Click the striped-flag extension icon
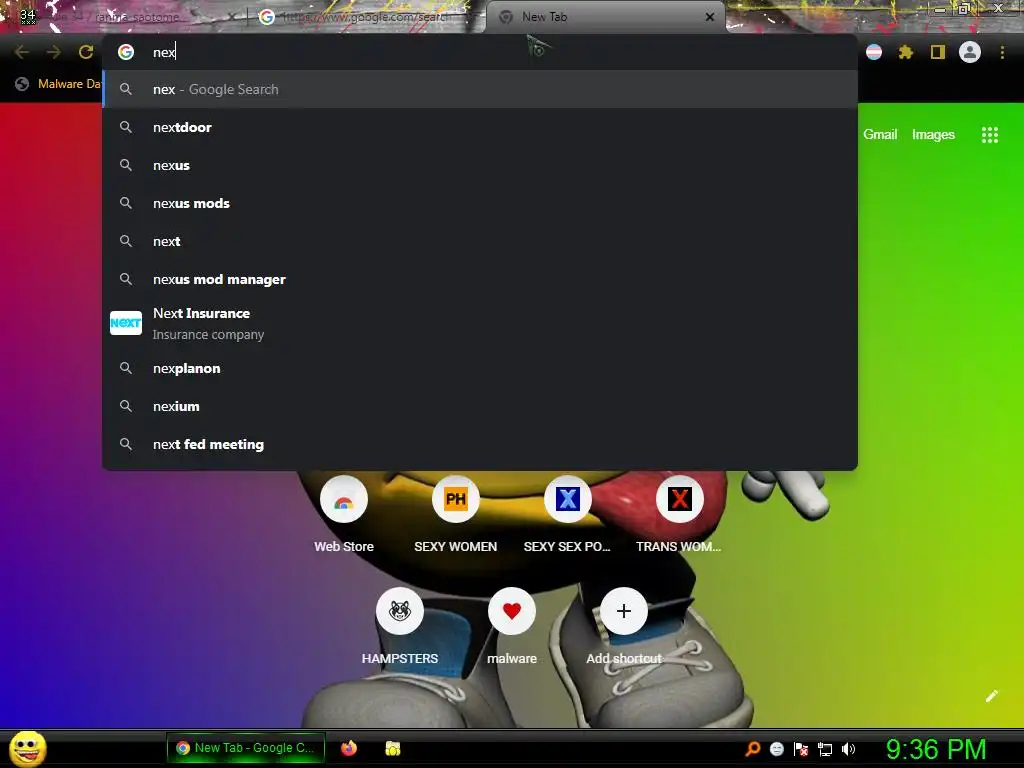Screen dimensions: 1024x768 (x=874, y=52)
